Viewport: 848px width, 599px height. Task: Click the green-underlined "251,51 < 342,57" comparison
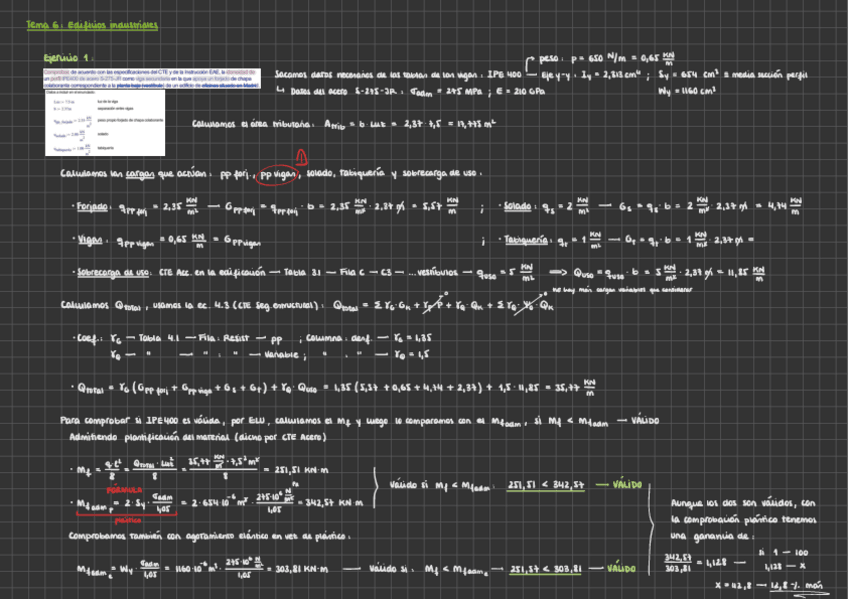pos(544,486)
